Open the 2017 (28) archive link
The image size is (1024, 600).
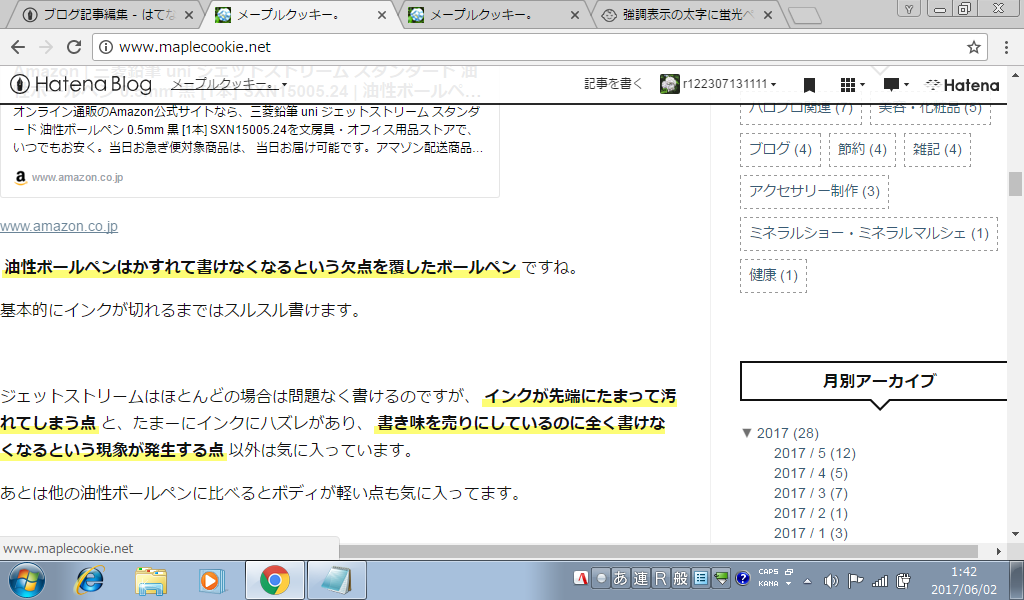pos(788,433)
